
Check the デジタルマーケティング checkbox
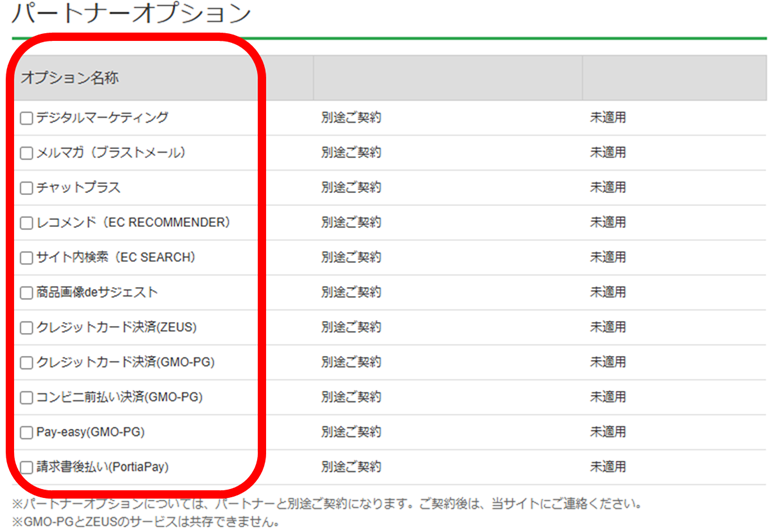click(x=27, y=118)
